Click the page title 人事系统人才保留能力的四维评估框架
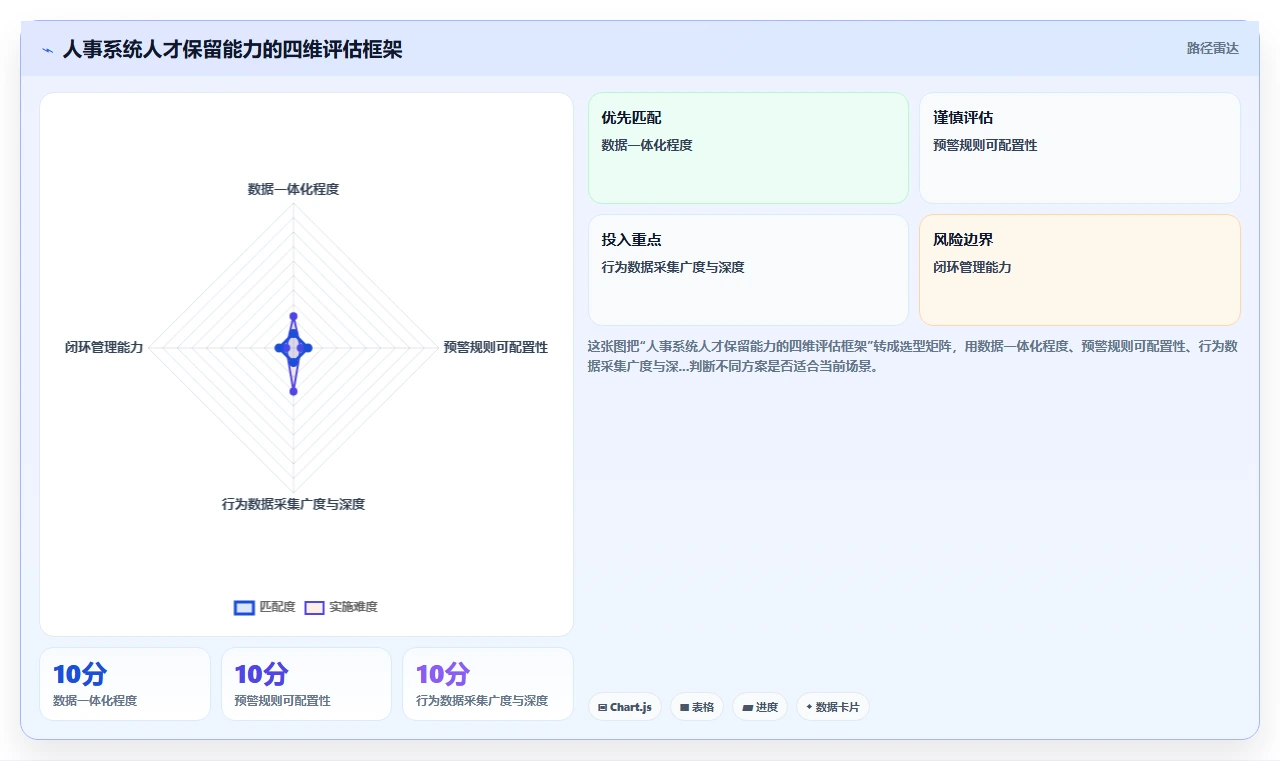The width and height of the screenshot is (1280, 761). click(232, 49)
